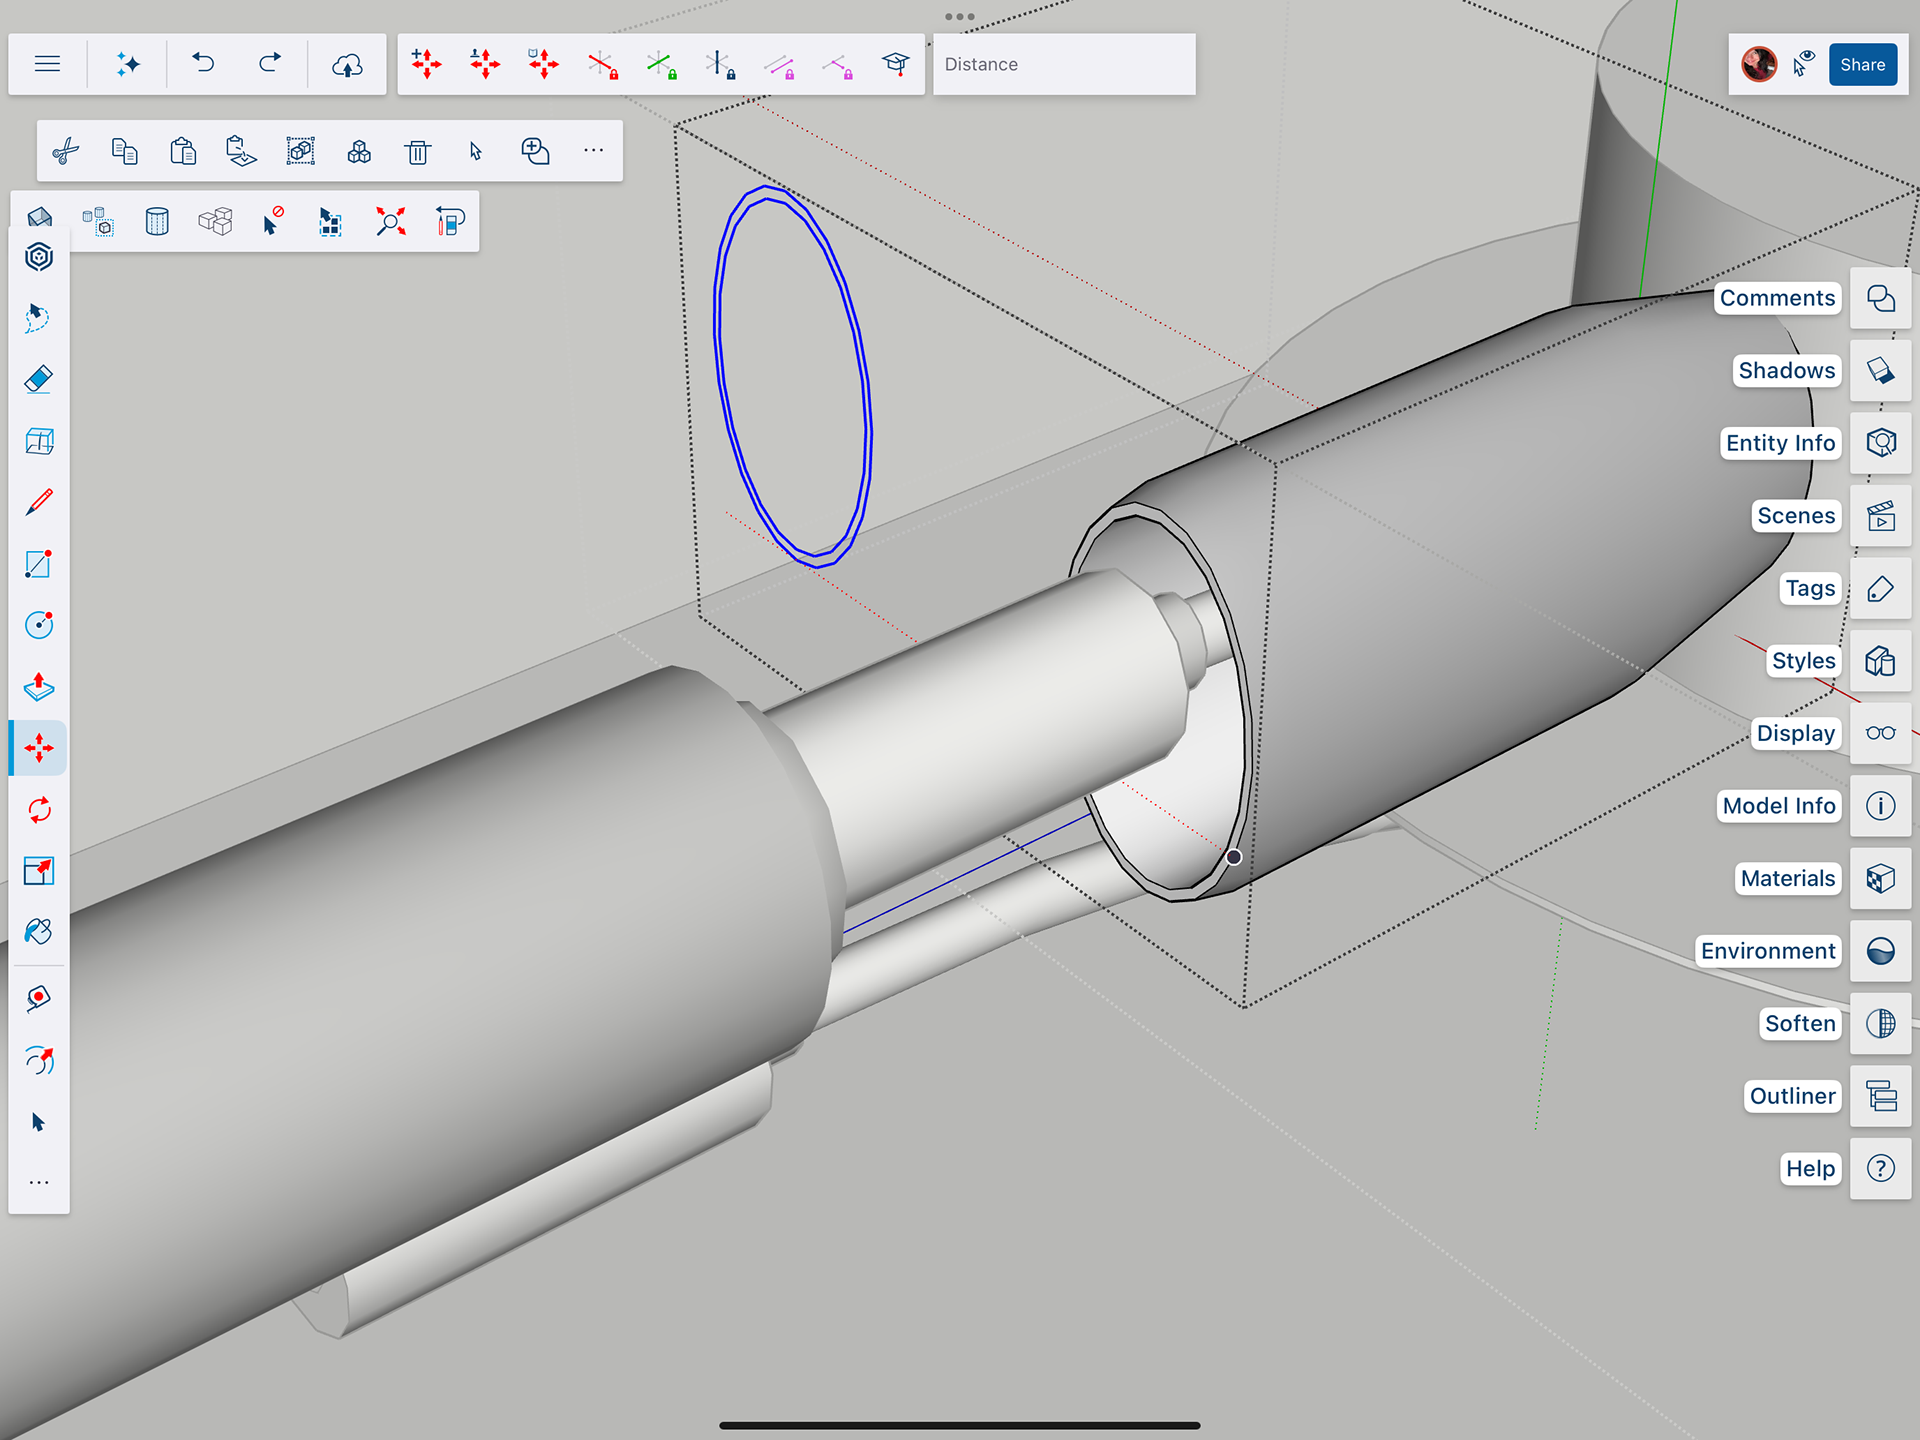Image resolution: width=1920 pixels, height=1440 pixels.
Task: Click the Distance measurement input field
Action: pos(1063,65)
